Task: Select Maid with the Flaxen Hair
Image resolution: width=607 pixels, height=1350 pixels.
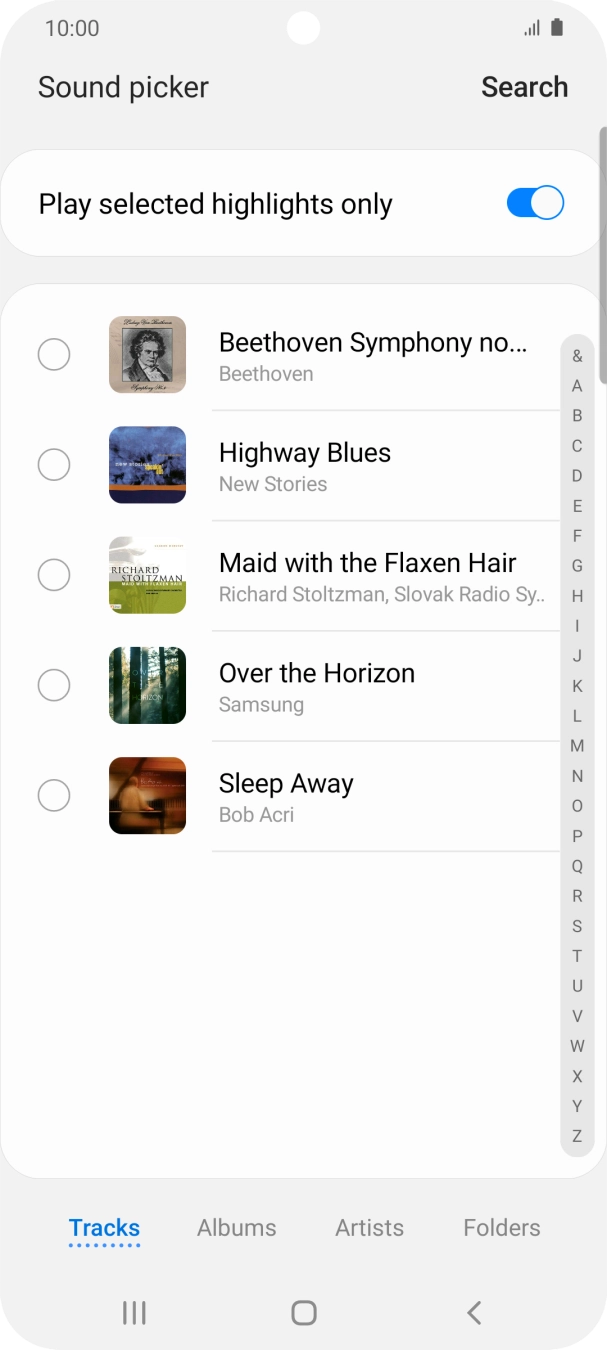Action: click(x=54, y=575)
